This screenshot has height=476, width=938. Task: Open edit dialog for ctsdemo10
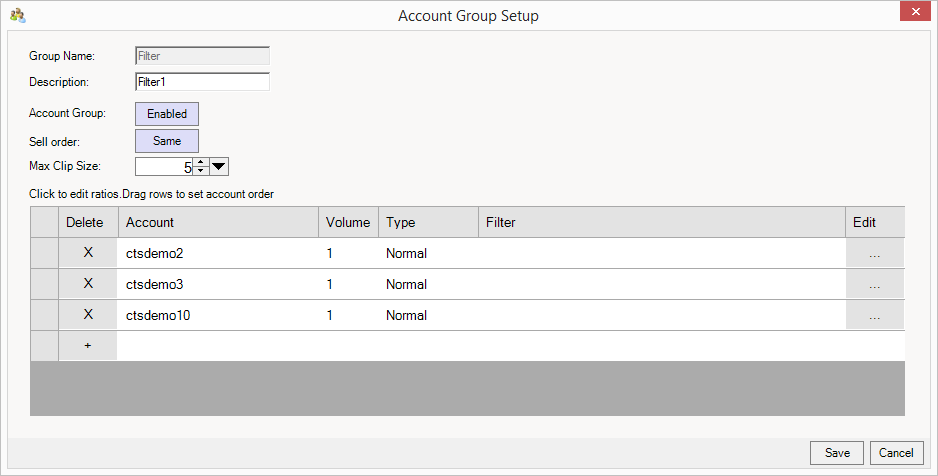click(x=874, y=315)
